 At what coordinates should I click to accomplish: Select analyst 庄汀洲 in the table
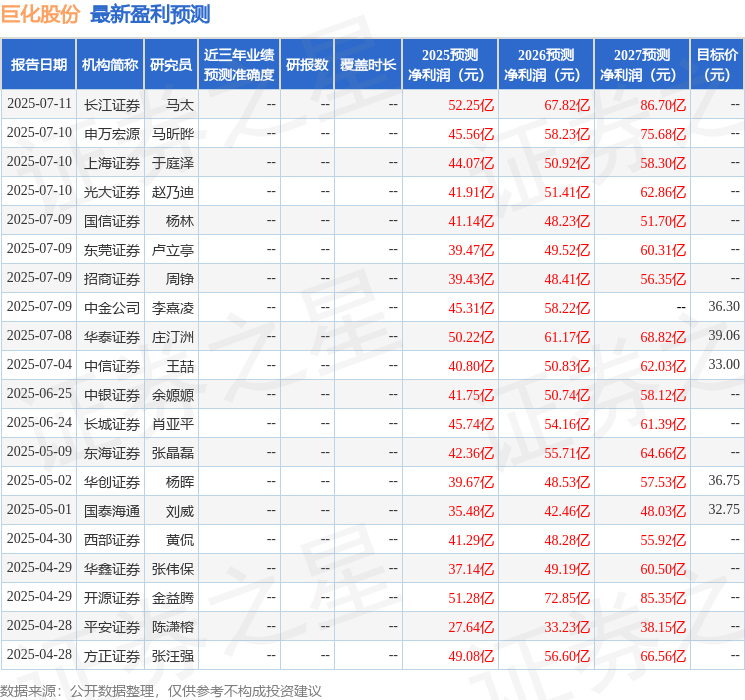click(x=173, y=336)
